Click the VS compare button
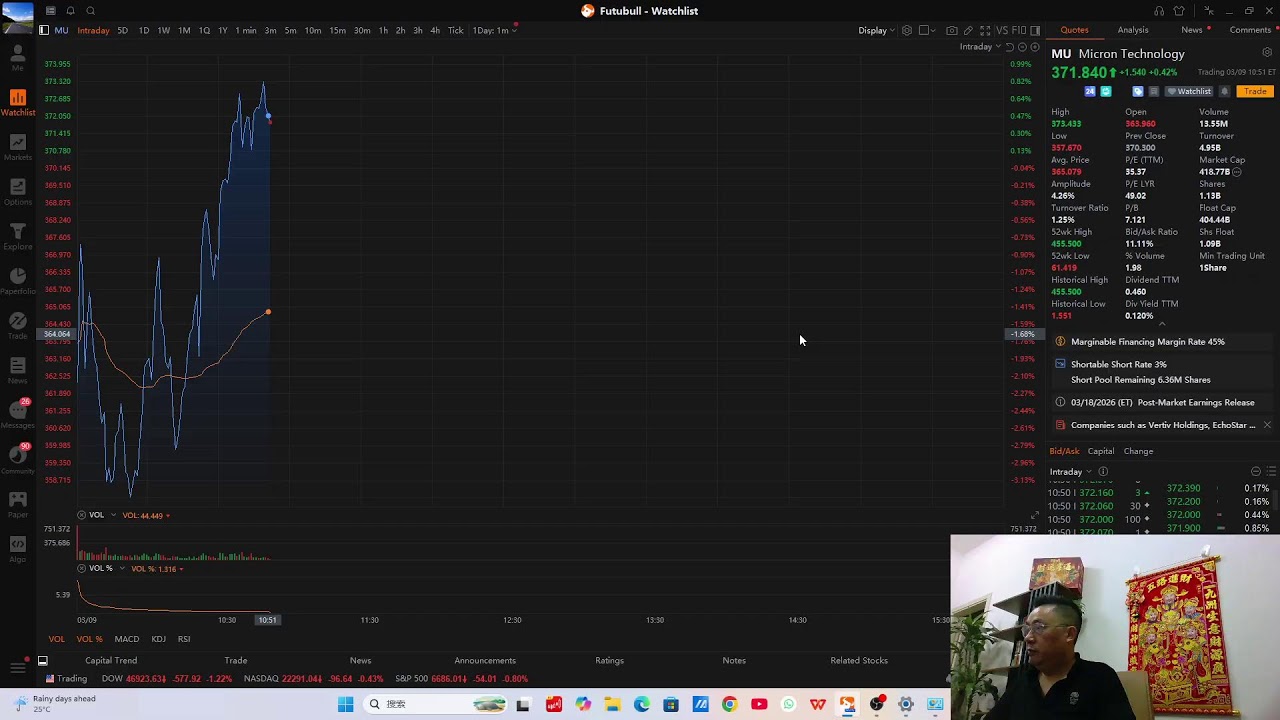The height and width of the screenshot is (720, 1280). tap(1002, 30)
